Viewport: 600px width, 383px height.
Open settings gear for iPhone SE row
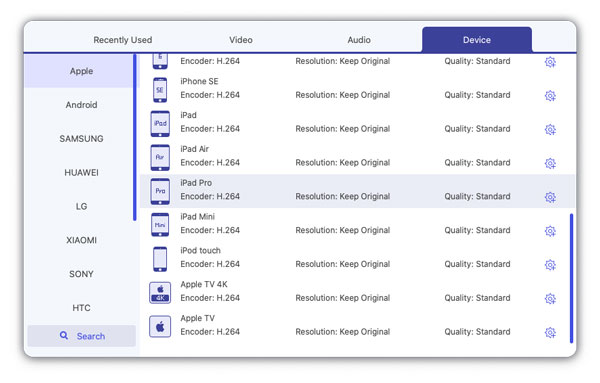click(550, 96)
